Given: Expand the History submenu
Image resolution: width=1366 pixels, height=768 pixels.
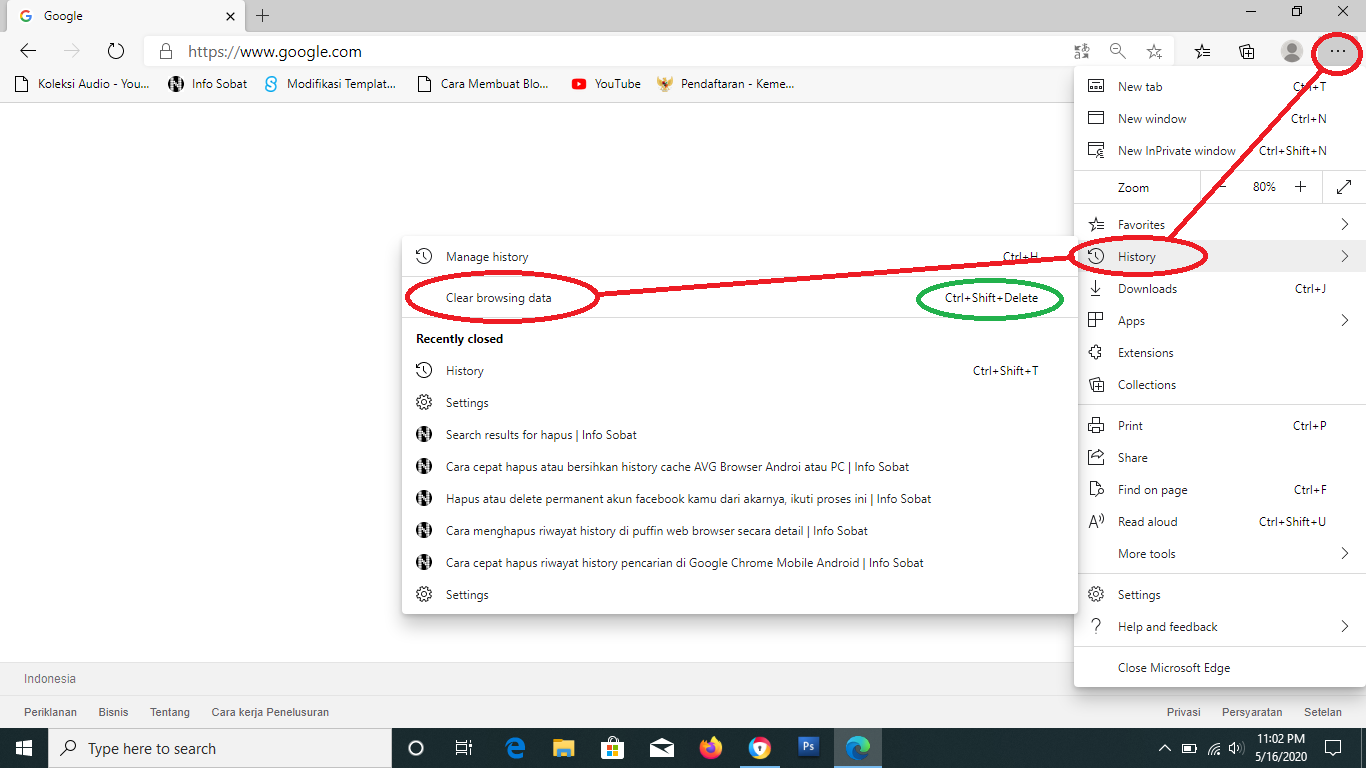Looking at the screenshot, I should point(1219,257).
